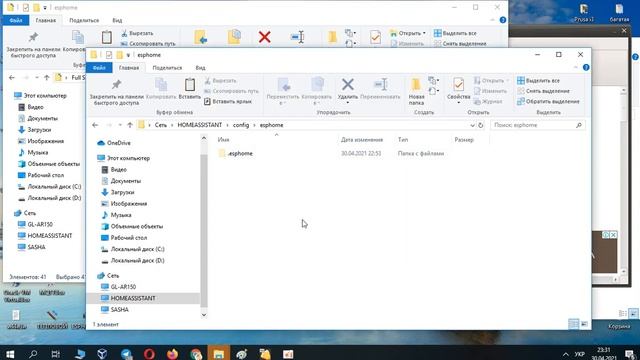The width and height of the screenshot is (640, 360).
Task: Expand the address bar history dropdown
Action: pyautogui.click(x=472, y=125)
